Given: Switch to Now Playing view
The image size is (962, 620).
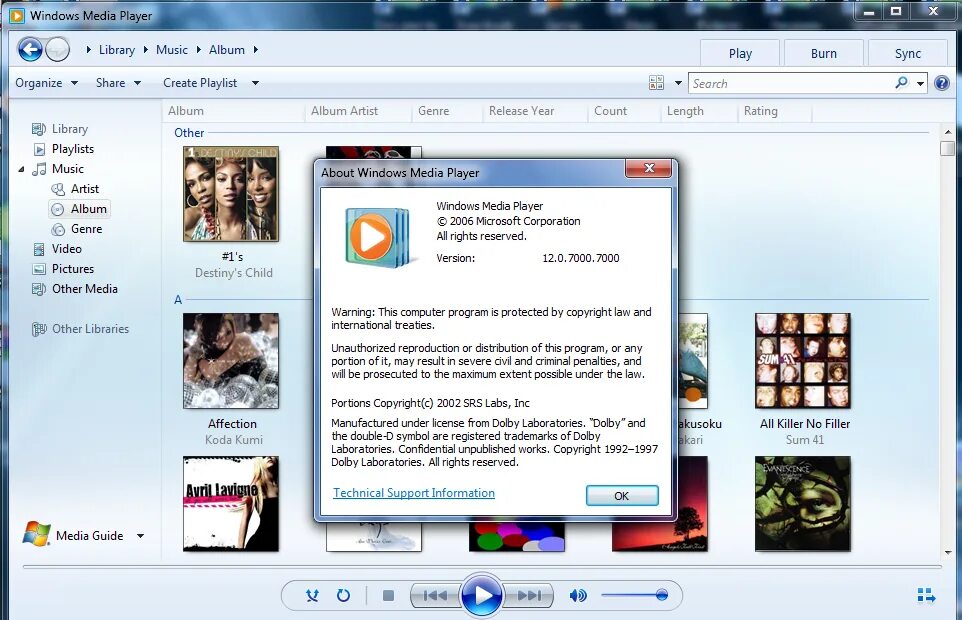Looking at the screenshot, I should pyautogui.click(x=925, y=594).
